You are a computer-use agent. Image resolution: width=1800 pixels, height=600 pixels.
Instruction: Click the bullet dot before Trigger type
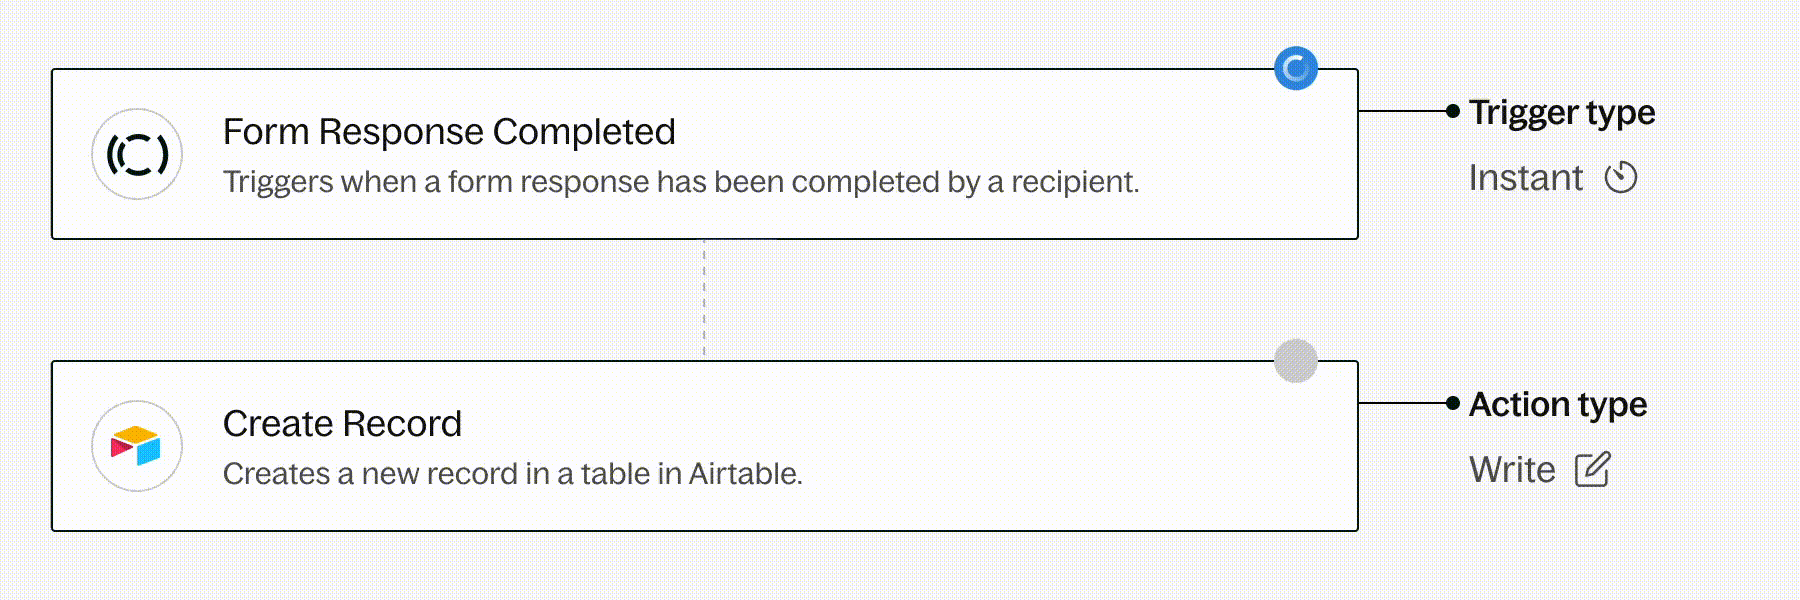[x=1453, y=111]
